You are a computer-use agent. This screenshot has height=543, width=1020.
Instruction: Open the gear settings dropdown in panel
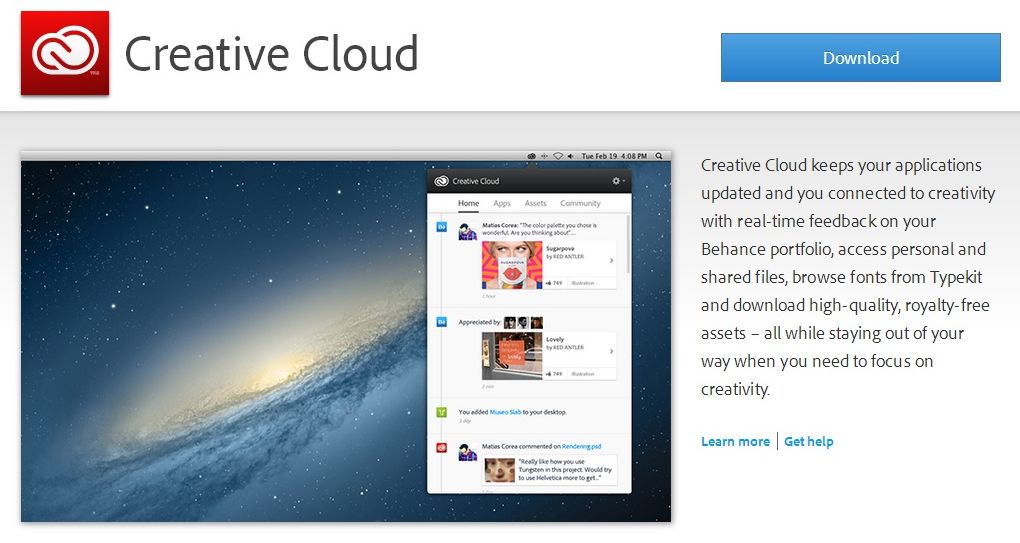point(618,181)
